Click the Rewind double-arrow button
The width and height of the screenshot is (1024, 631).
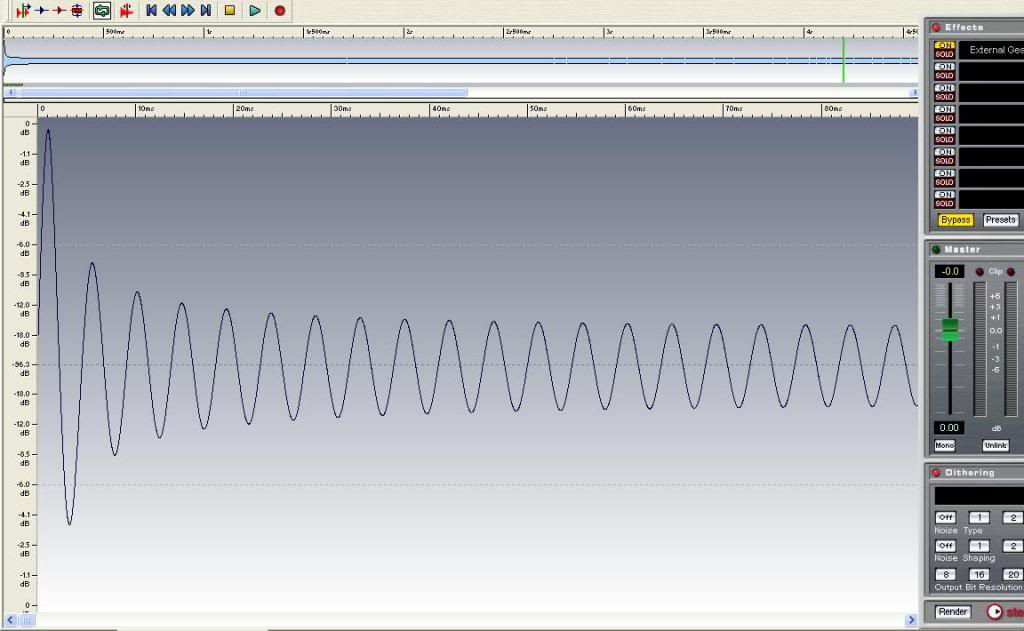click(x=169, y=10)
